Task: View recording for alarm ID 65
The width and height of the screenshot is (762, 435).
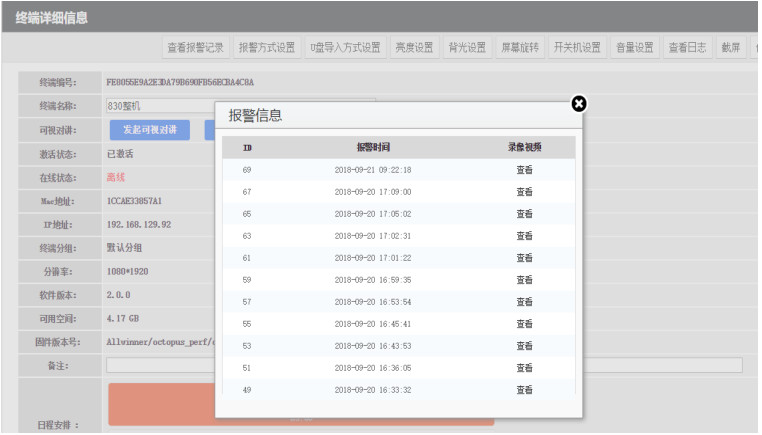Action: [x=524, y=214]
